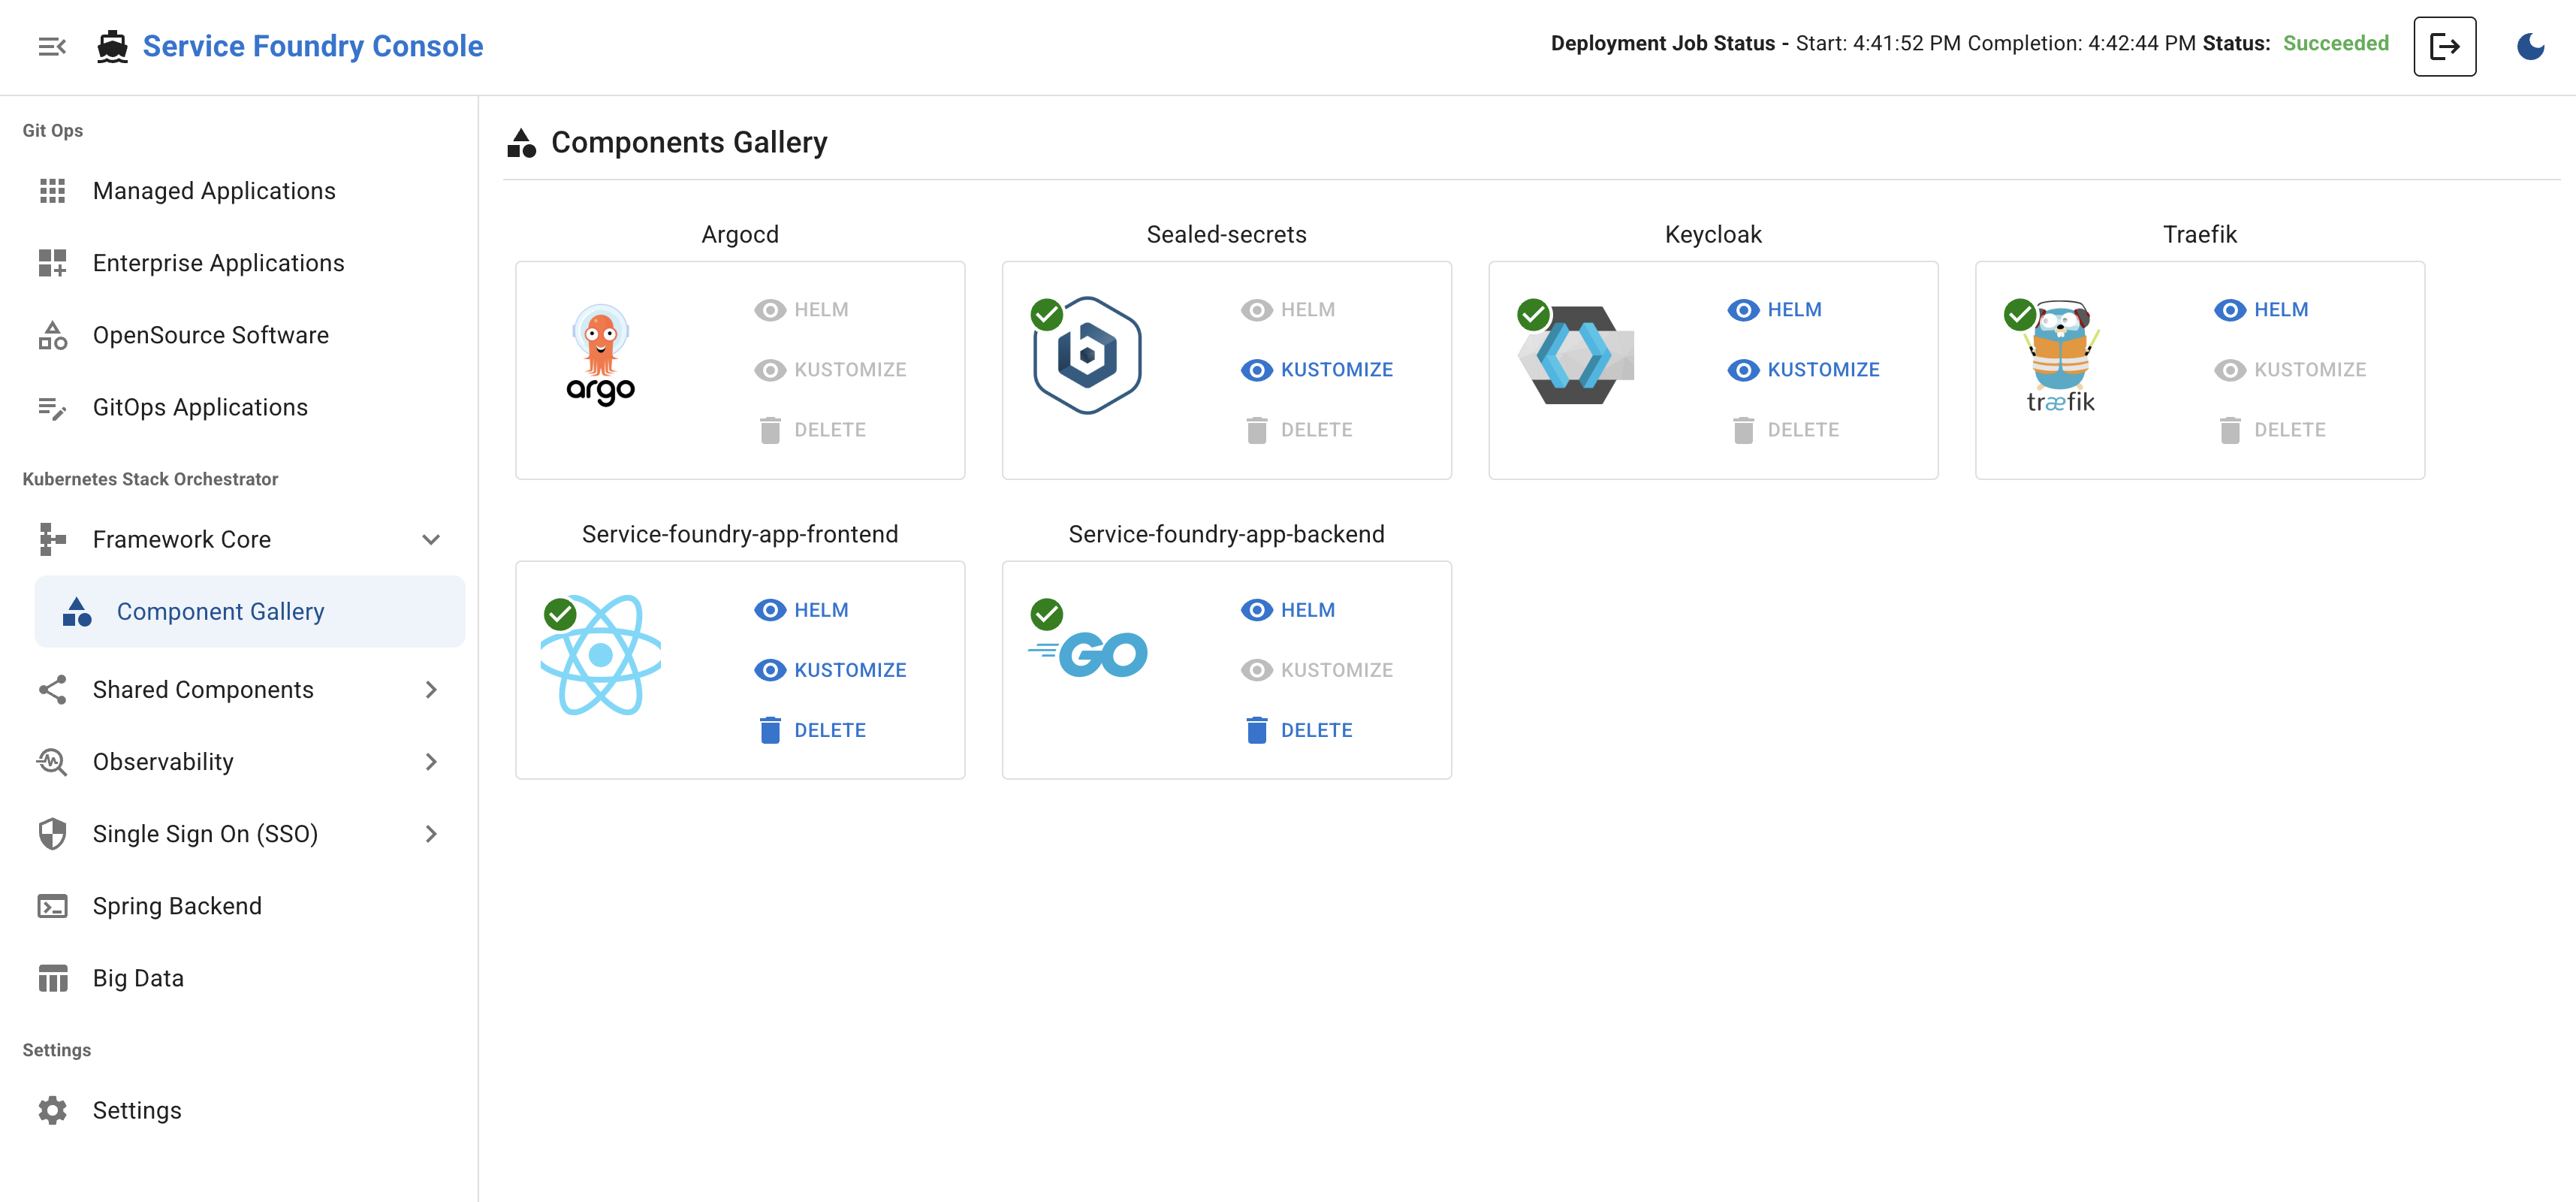The height and width of the screenshot is (1202, 2576).
Task: Expand the Shared Components chevron
Action: click(431, 689)
